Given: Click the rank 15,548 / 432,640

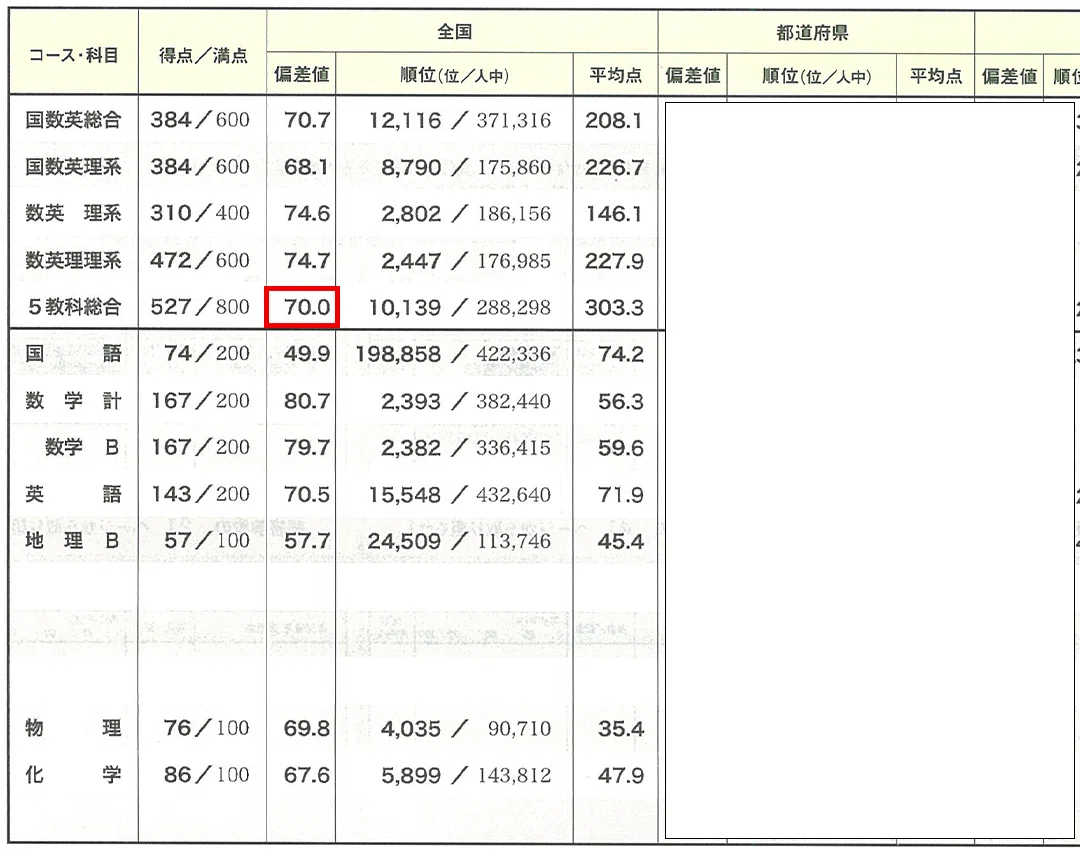Looking at the screenshot, I should 459,495.
